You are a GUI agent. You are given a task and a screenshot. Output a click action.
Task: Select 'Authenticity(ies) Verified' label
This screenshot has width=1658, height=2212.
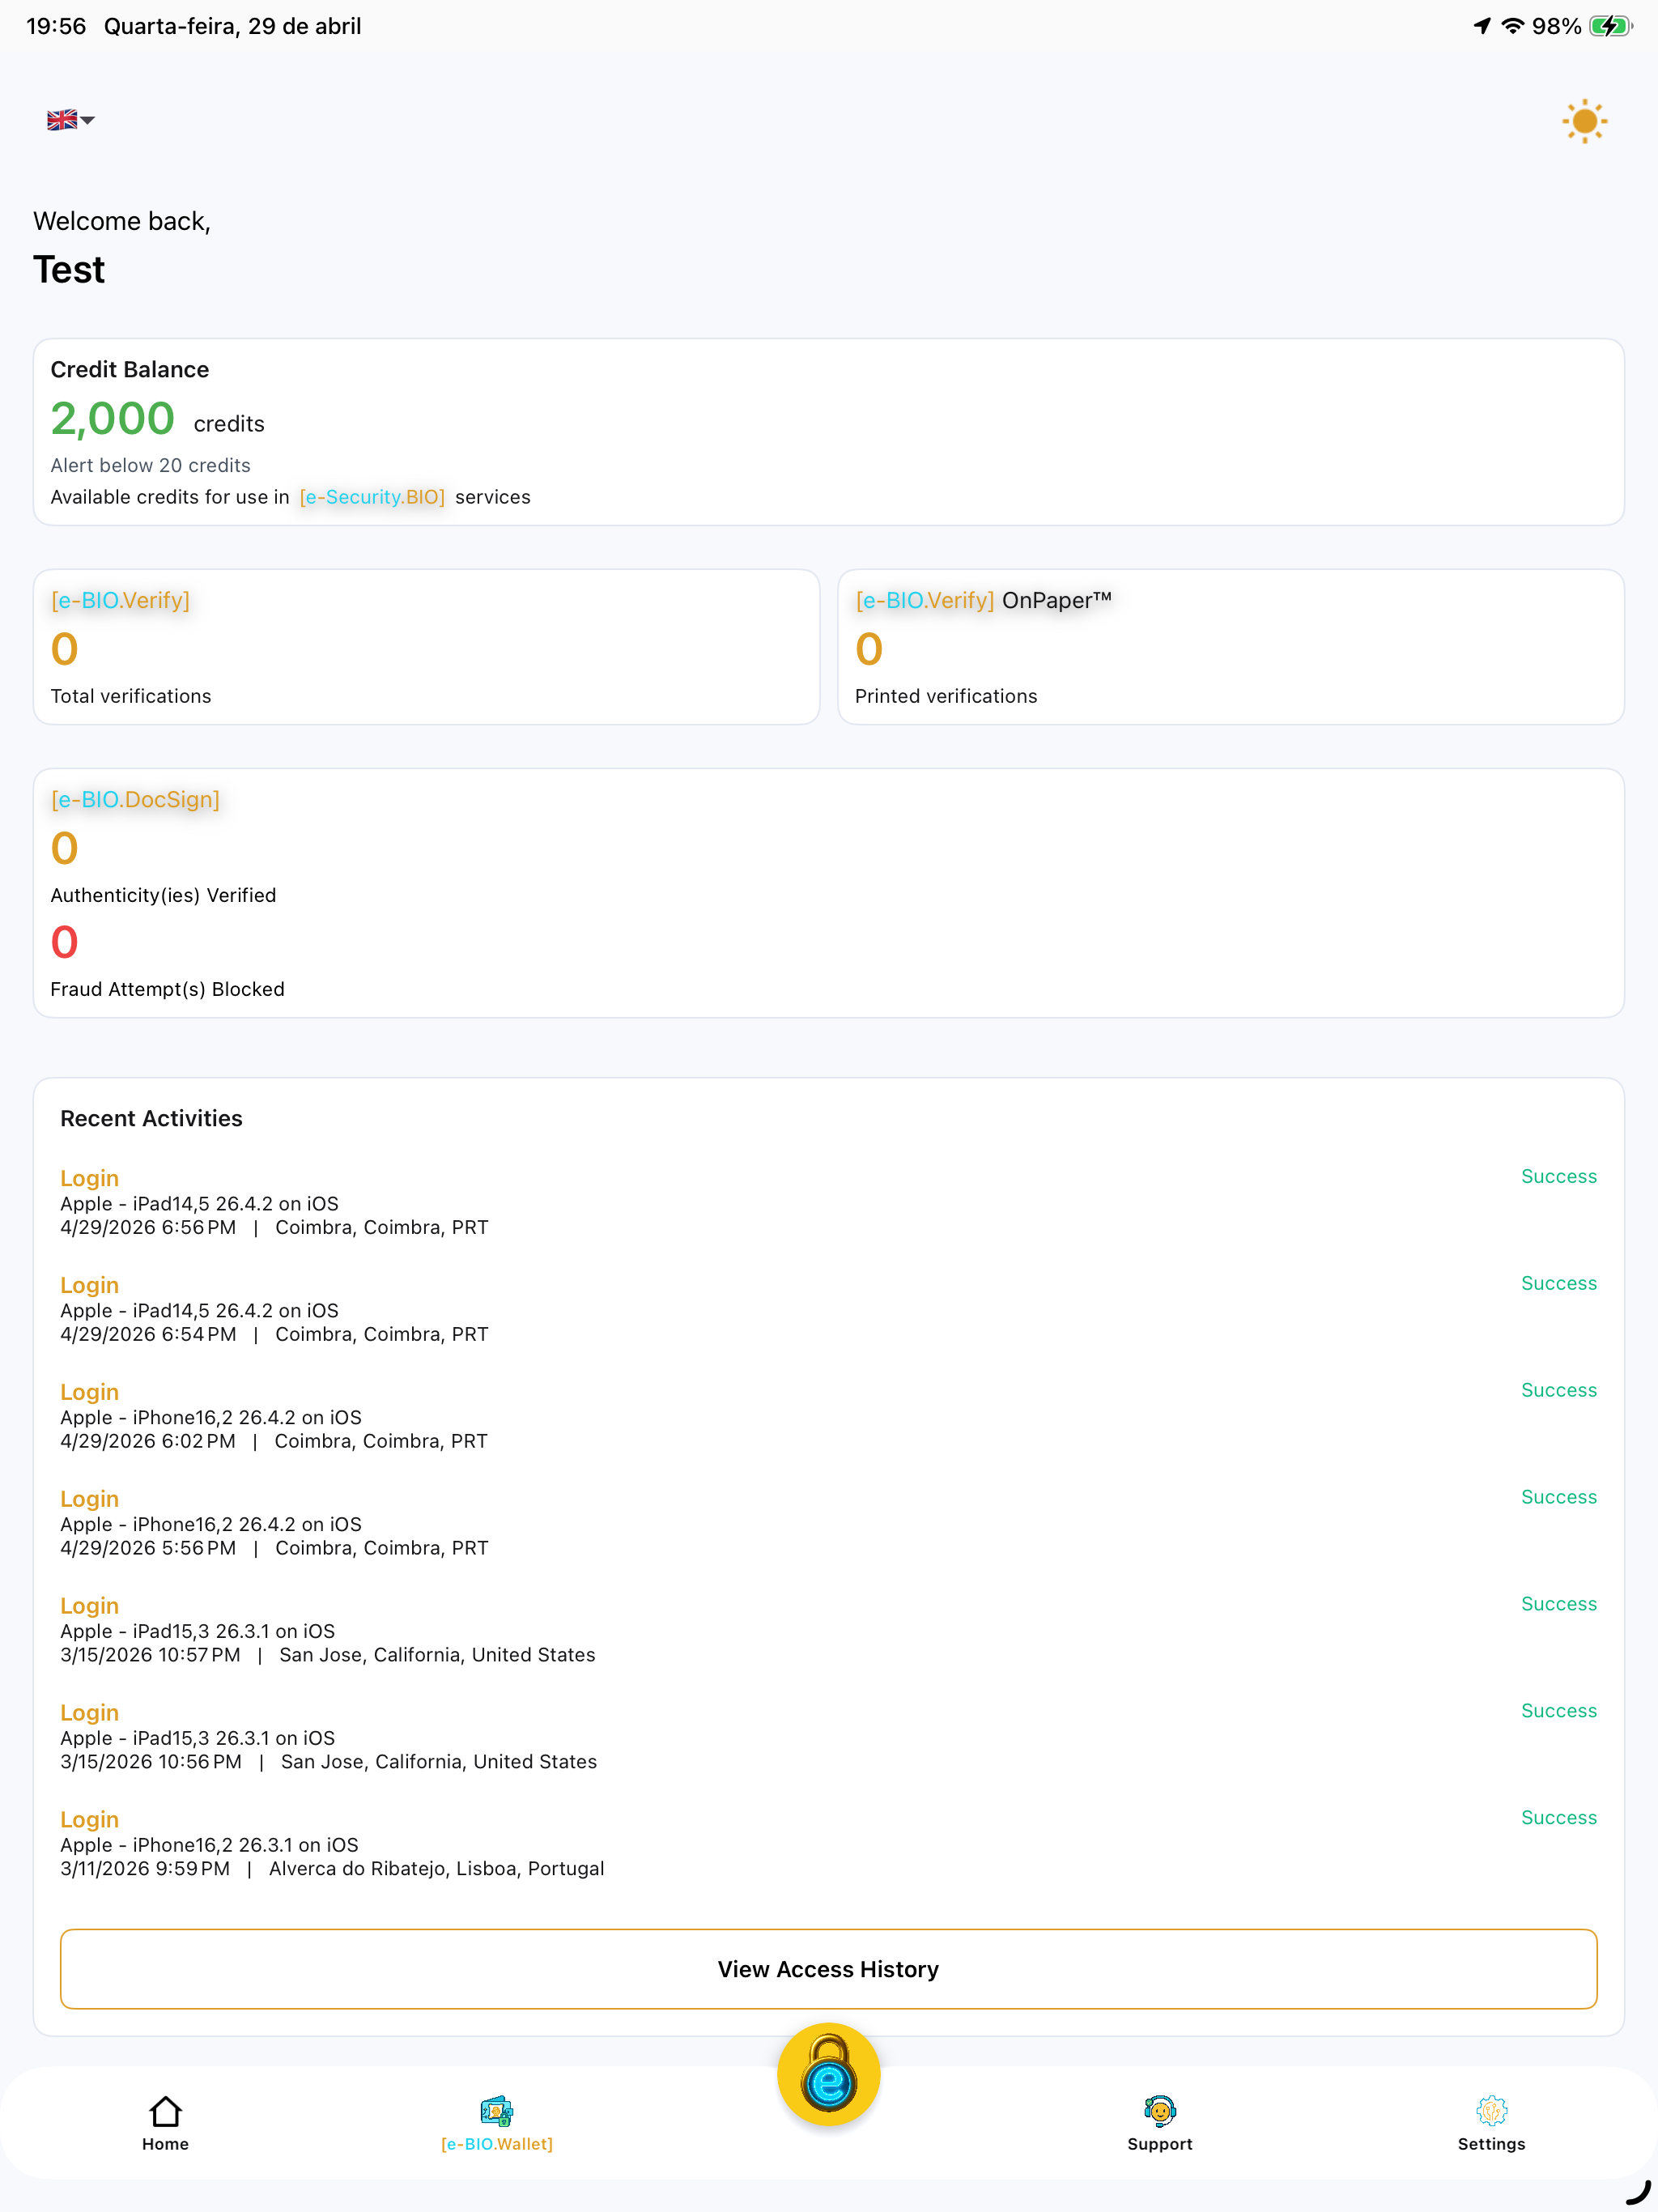point(163,895)
